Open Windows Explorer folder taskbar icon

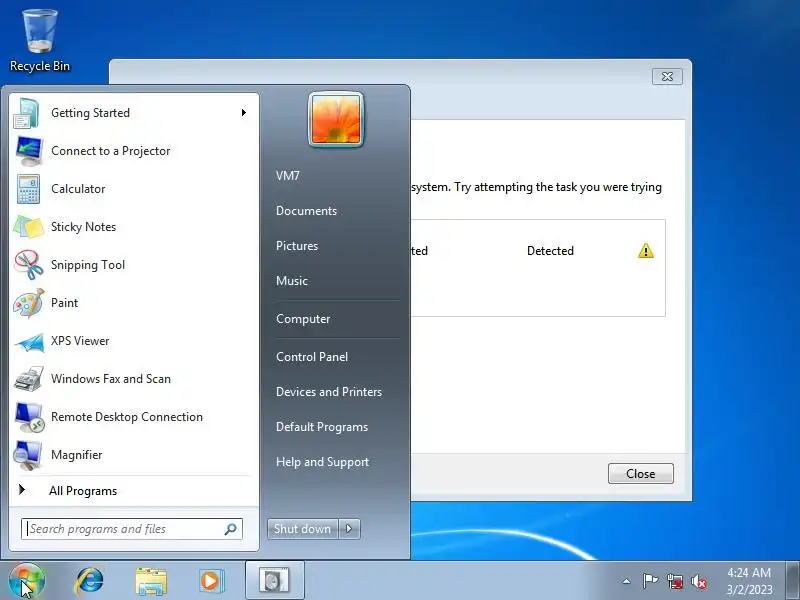tap(151, 581)
